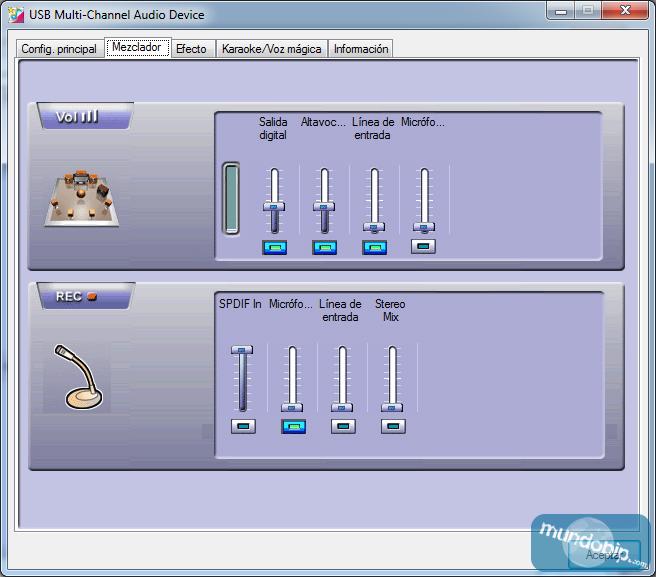Screen dimensions: 656x577
Task: Click the green master volume level meter
Action: [x=231, y=198]
